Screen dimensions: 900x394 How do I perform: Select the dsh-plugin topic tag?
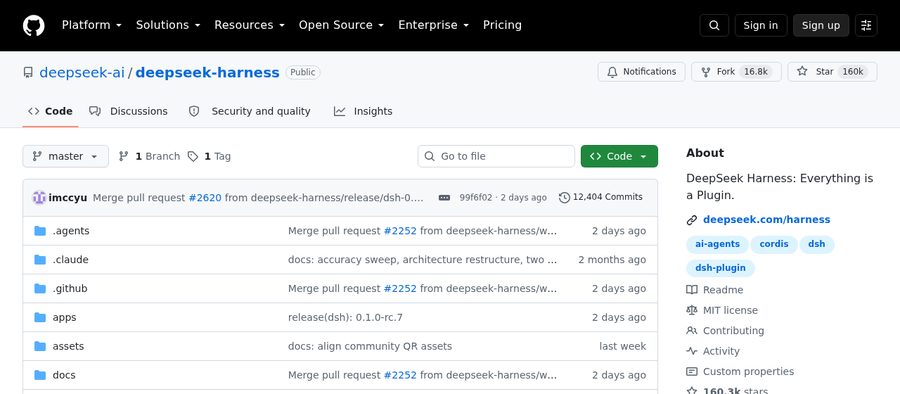pos(720,268)
